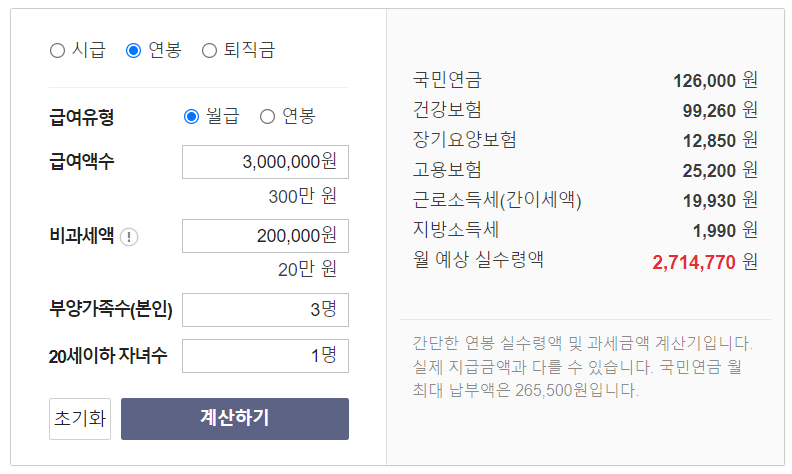The image size is (792, 474).
Task: Click the 비과세액 info icon
Action: pyautogui.click(x=129, y=236)
